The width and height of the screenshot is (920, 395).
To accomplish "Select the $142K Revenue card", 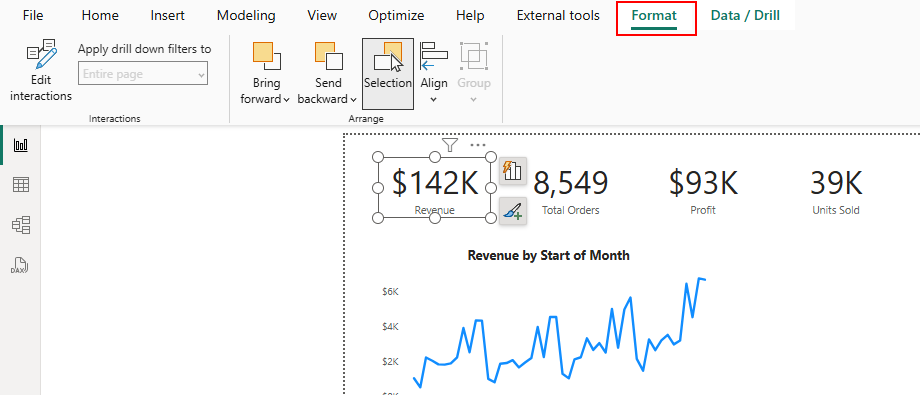I will [x=435, y=188].
